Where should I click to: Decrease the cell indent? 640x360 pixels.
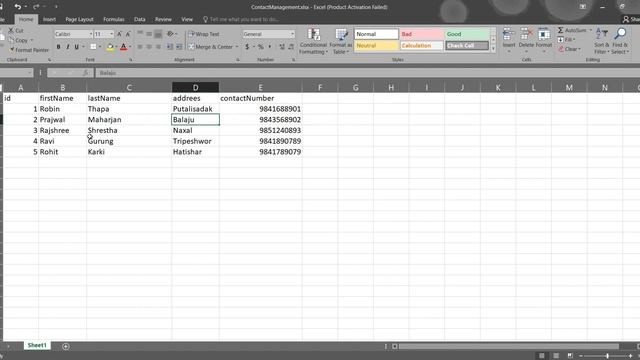170,47
